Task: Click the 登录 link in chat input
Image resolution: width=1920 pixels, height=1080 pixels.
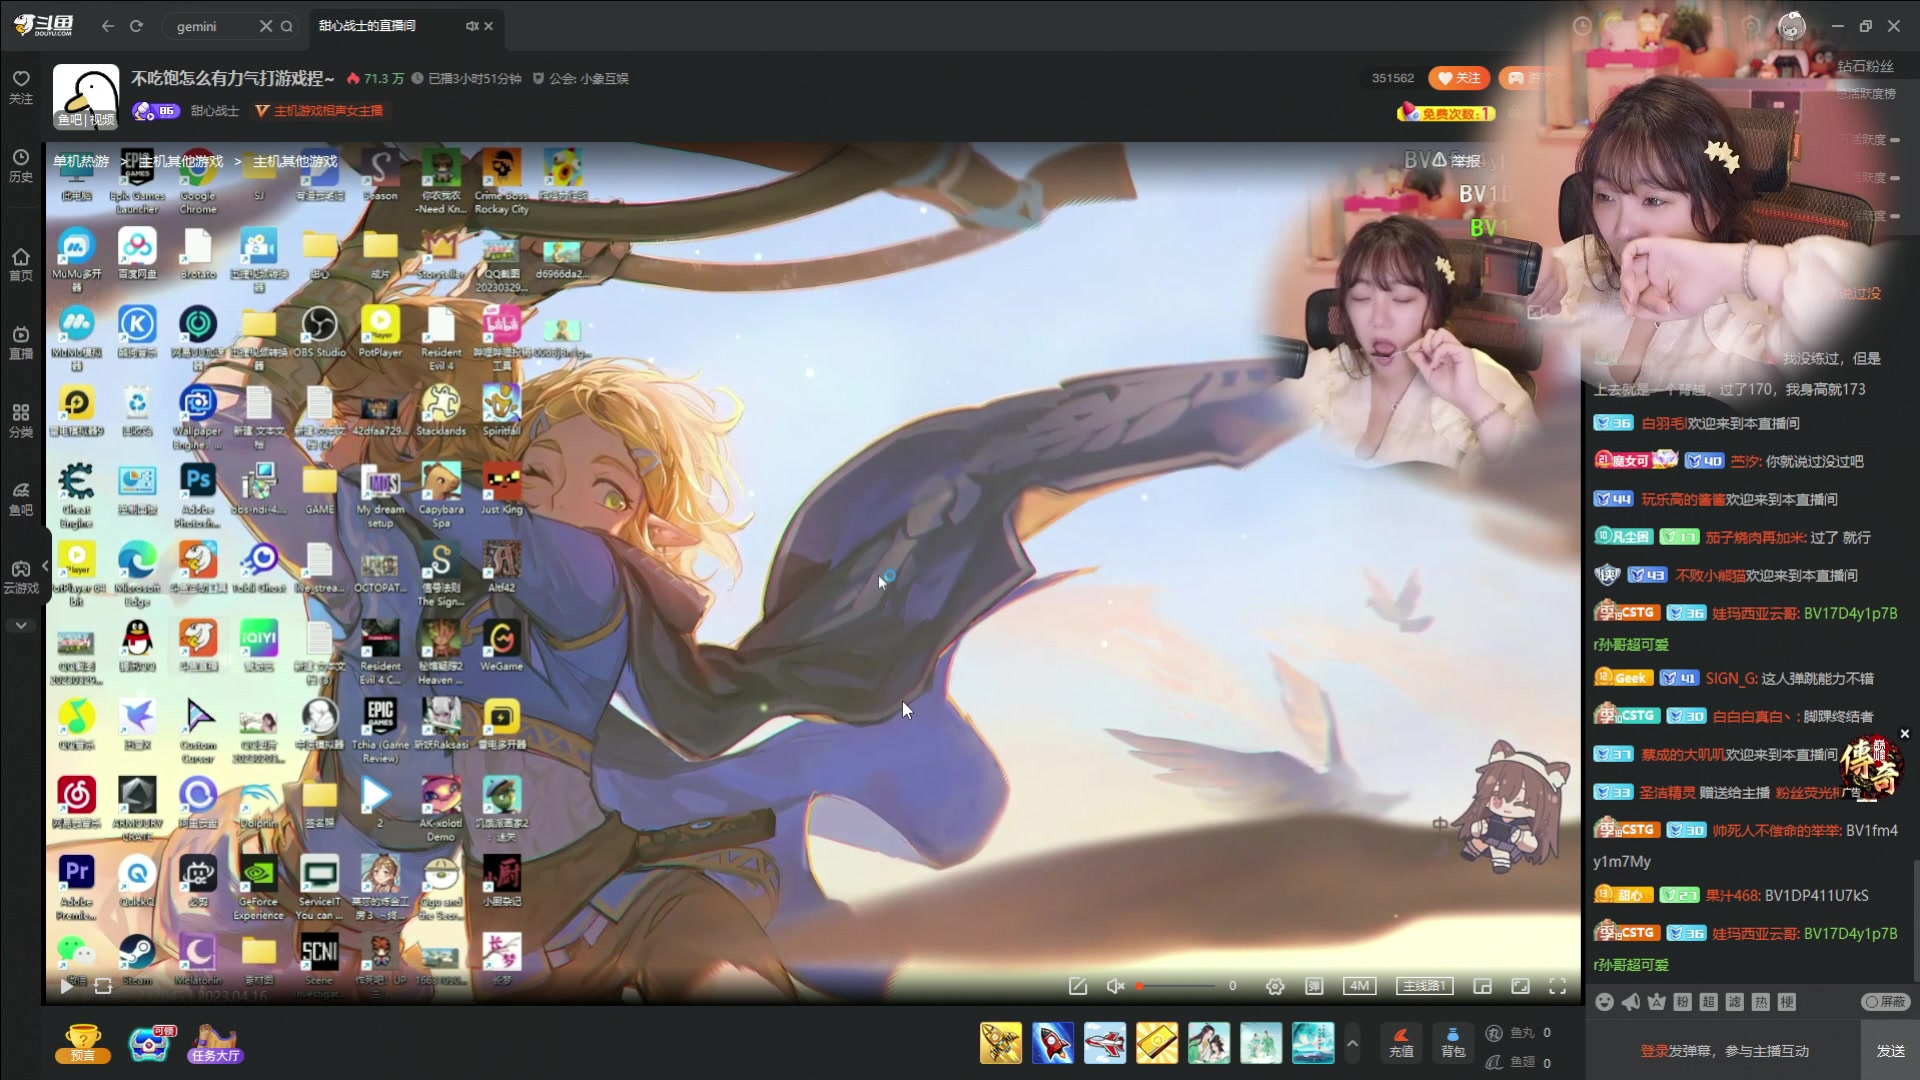Action: click(x=1654, y=1051)
